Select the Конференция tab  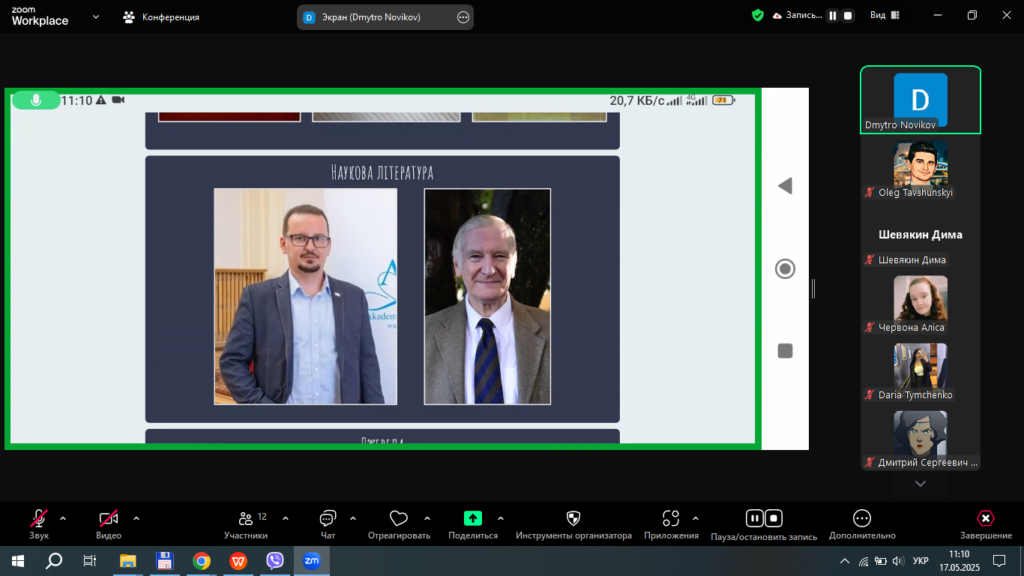tap(161, 17)
